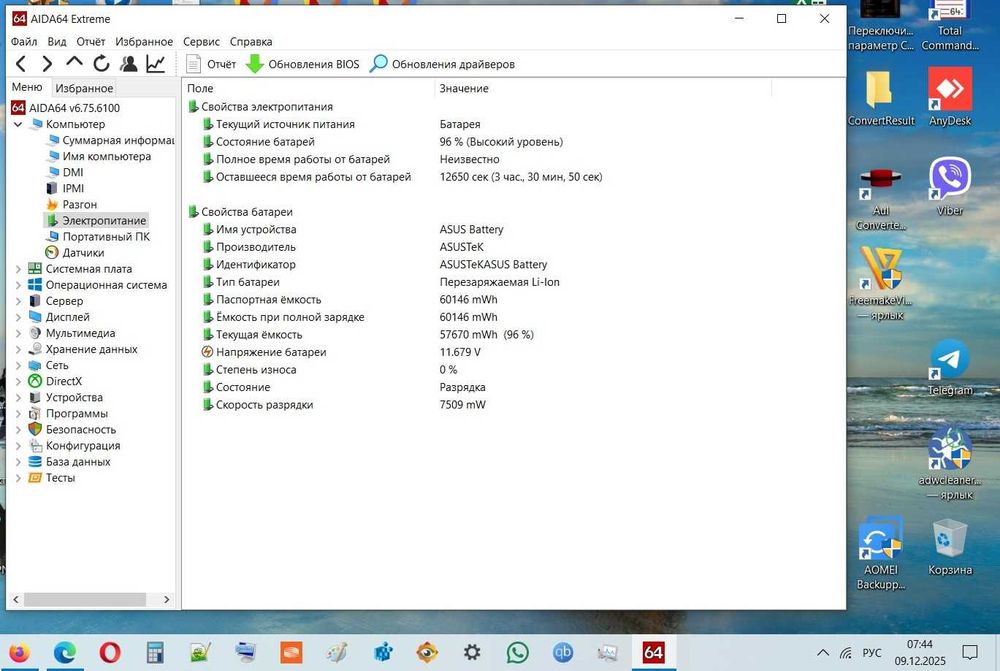The width and height of the screenshot is (1000, 671).
Task: Open WhatsApp from the taskbar
Action: 517,653
